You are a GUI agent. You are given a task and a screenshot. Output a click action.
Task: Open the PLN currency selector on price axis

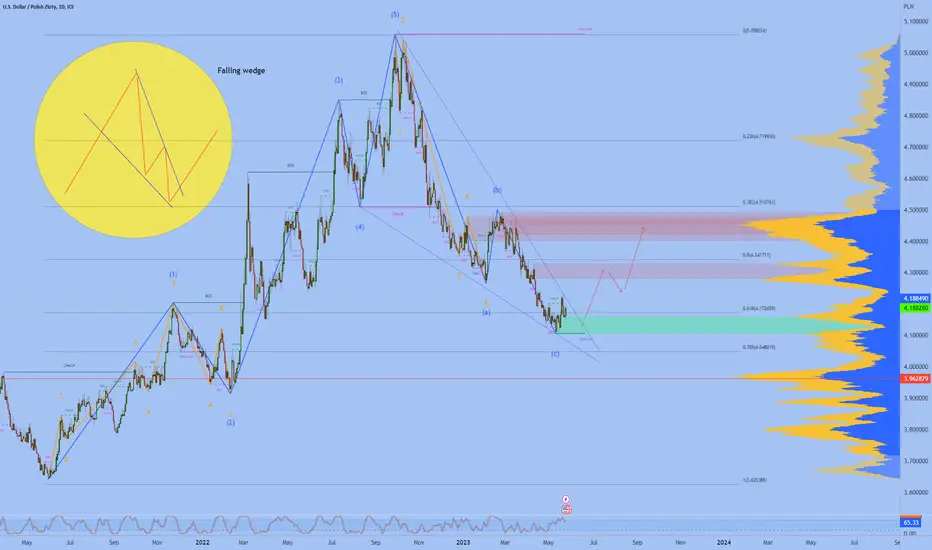(x=908, y=7)
